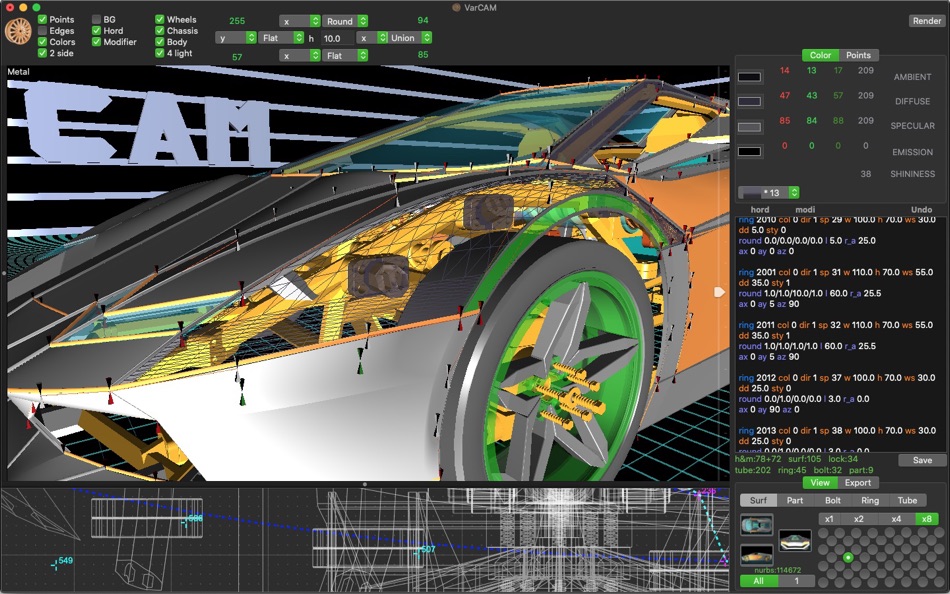
Task: Click the side-view car thumbnail
Action: [757, 555]
